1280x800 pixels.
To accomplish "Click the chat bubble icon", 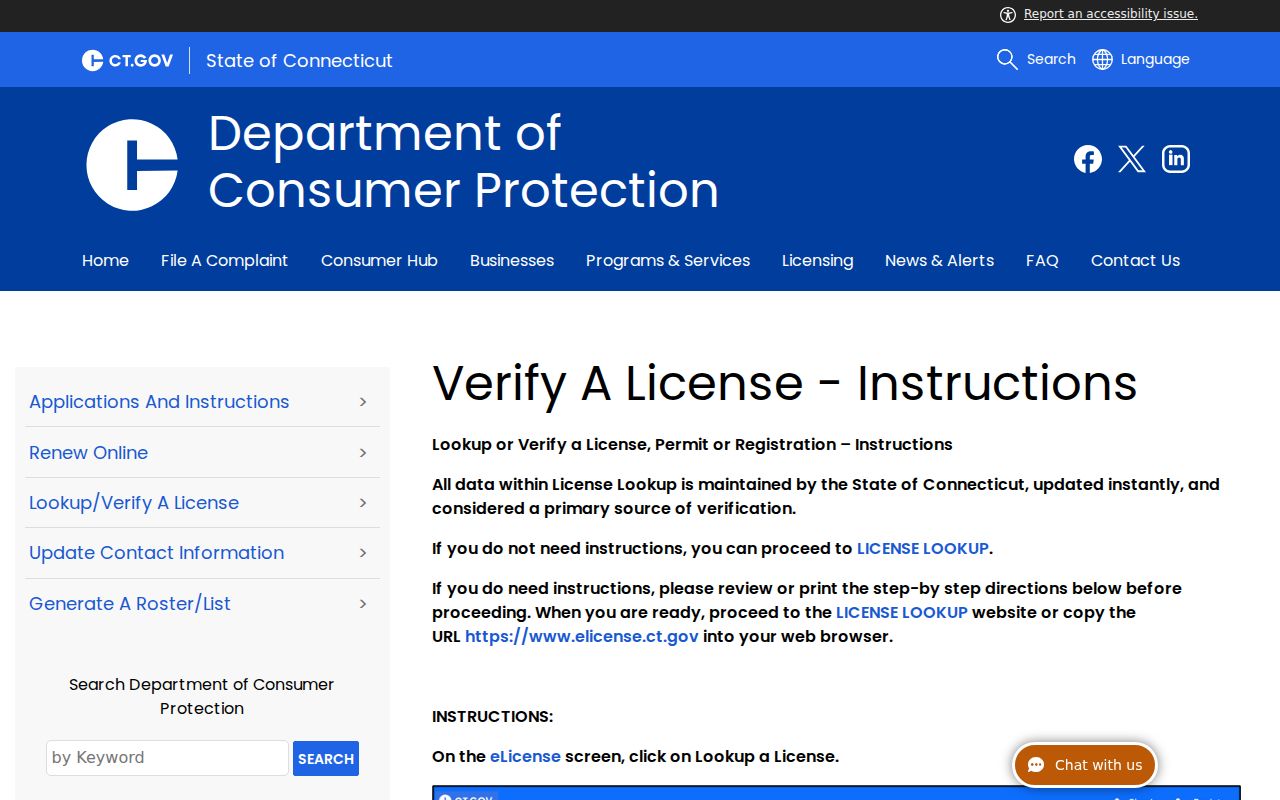I will [1036, 765].
